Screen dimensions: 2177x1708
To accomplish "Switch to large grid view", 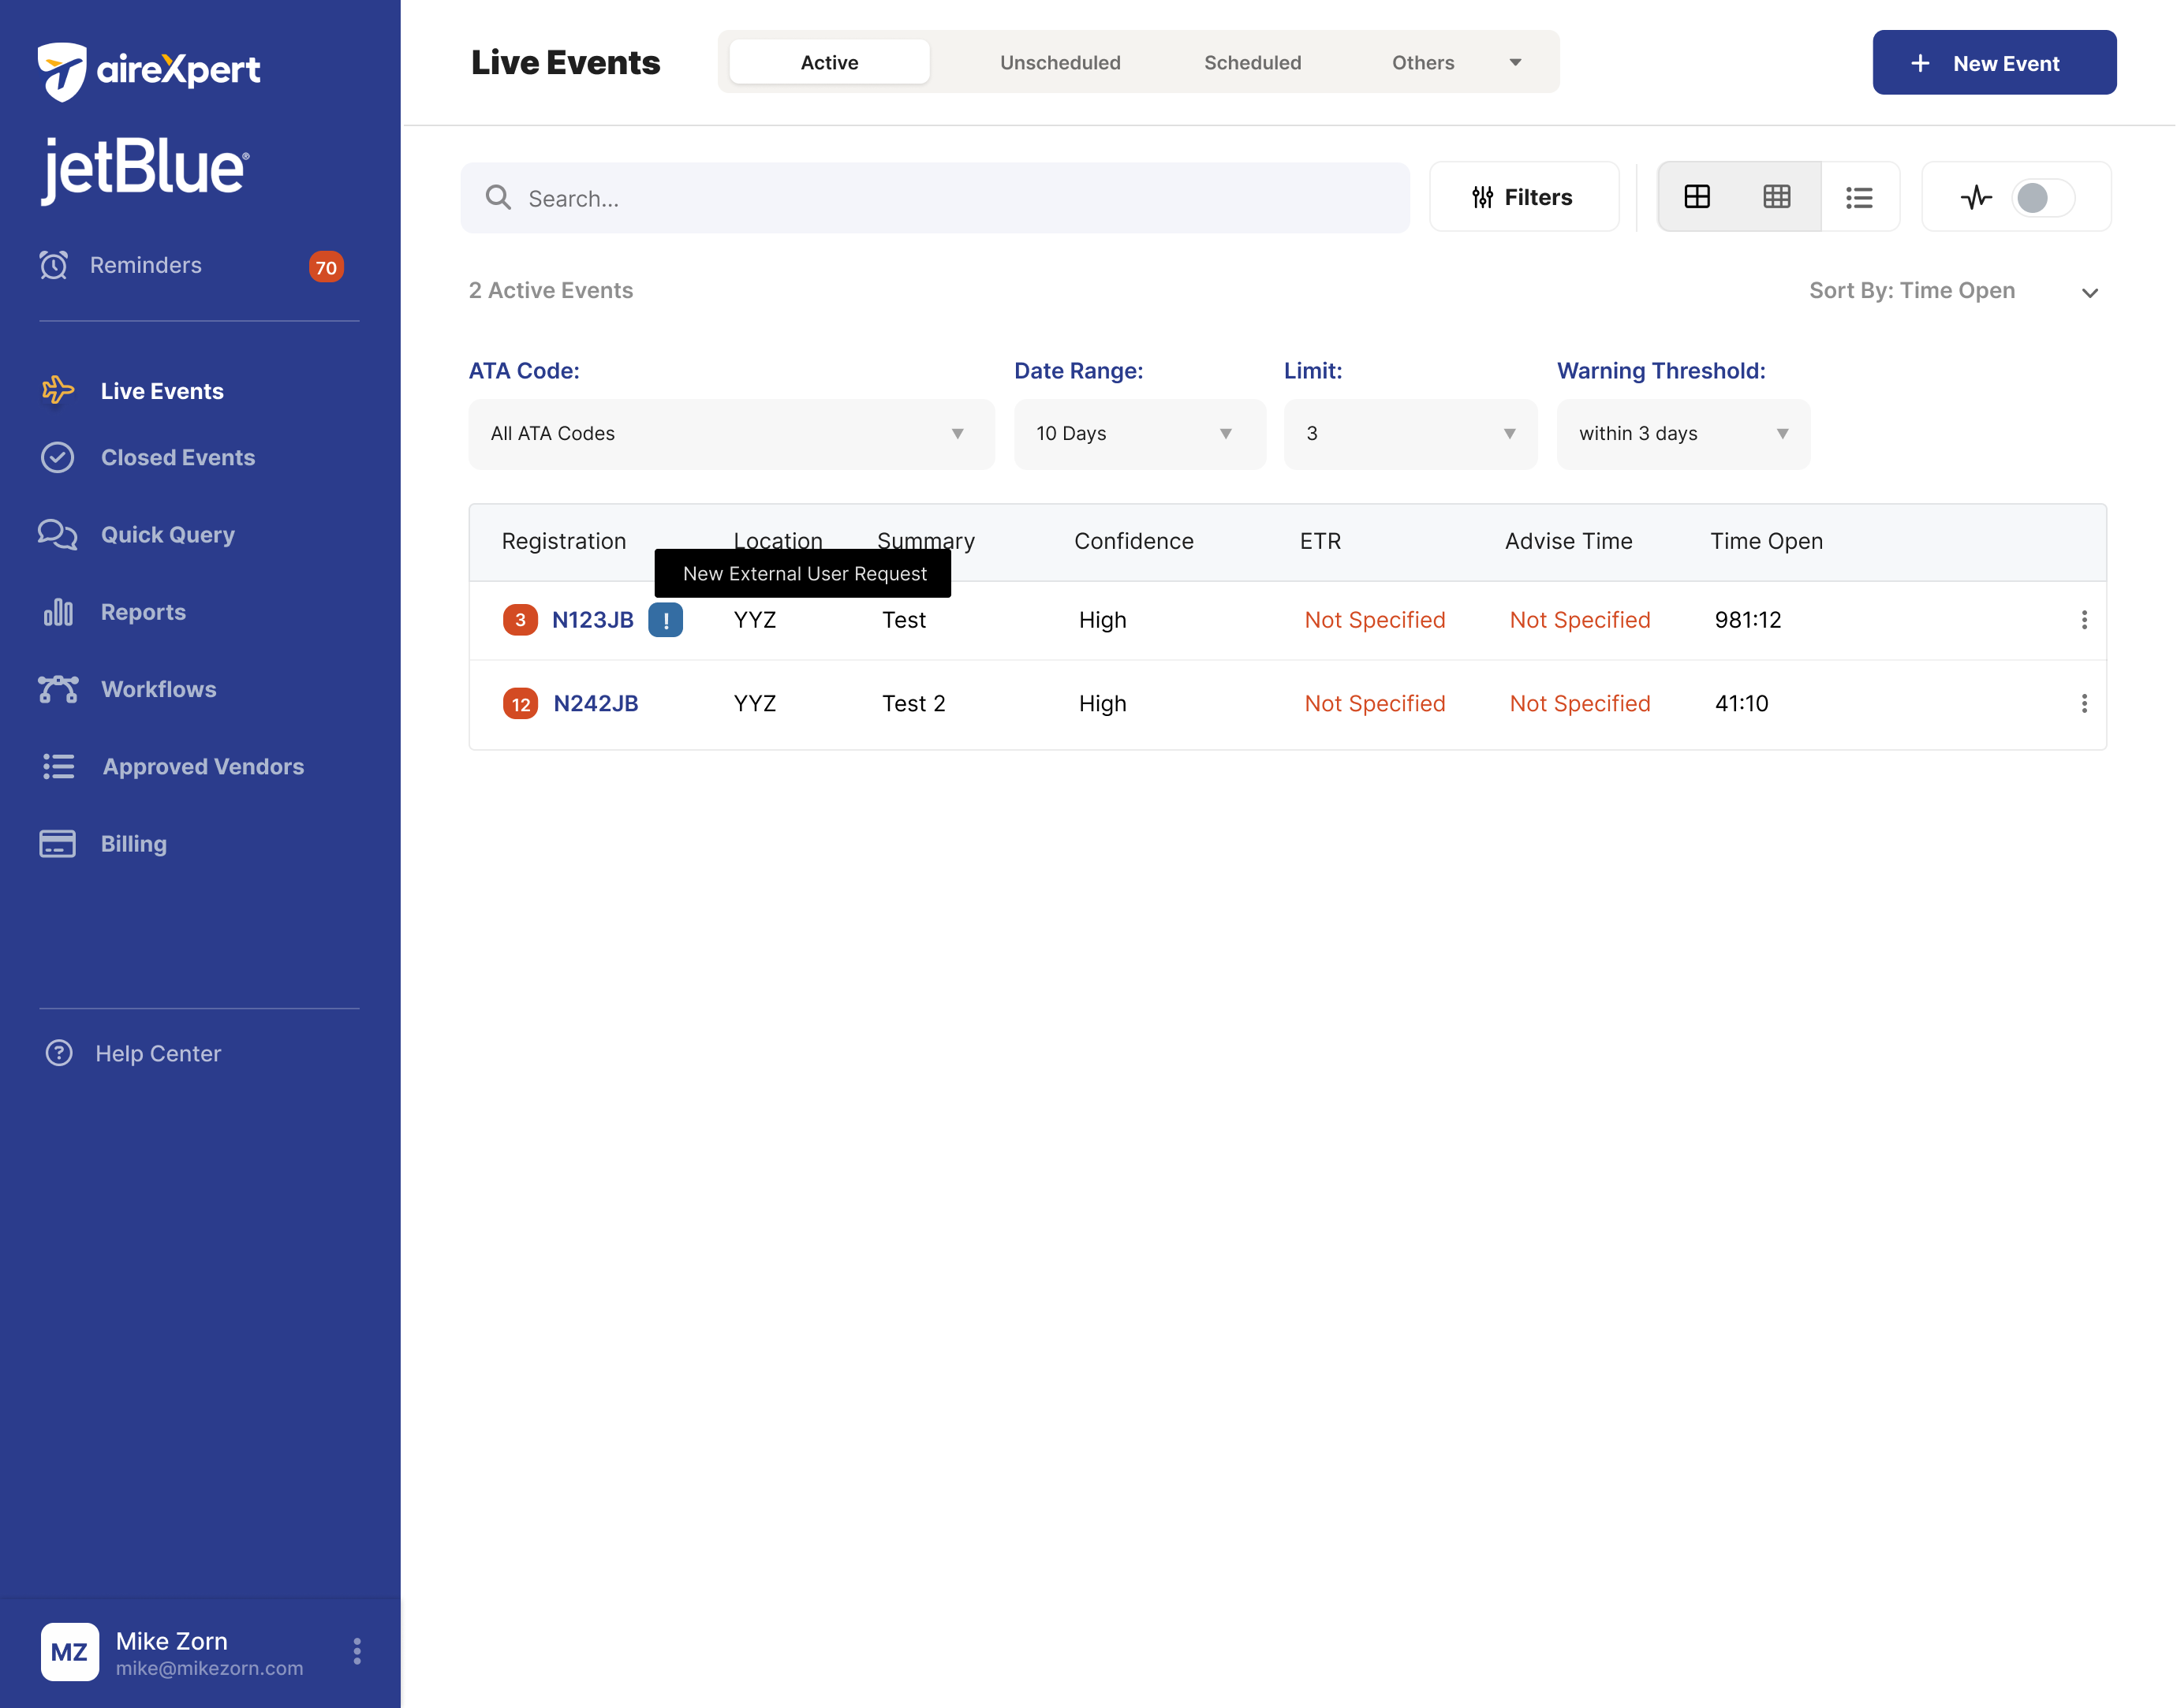I will pyautogui.click(x=1697, y=197).
